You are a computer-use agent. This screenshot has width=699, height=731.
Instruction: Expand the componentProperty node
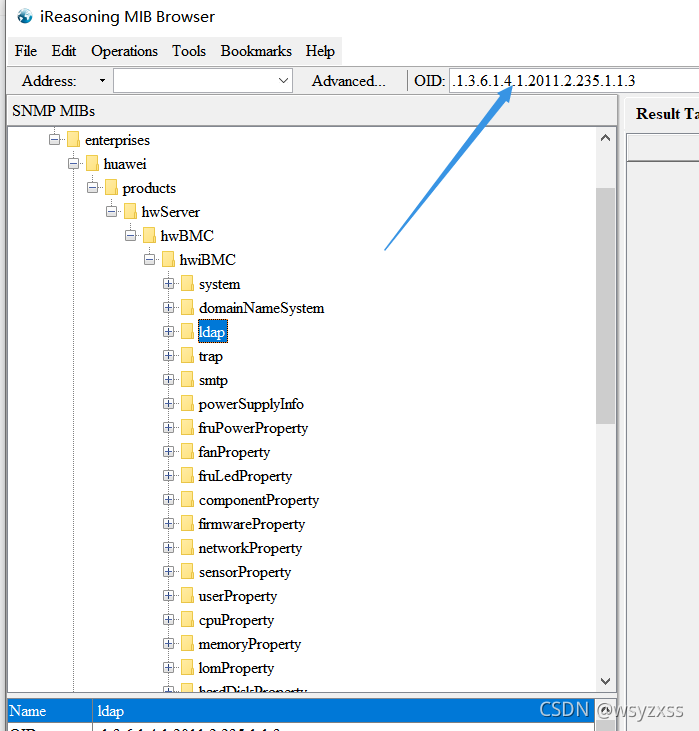click(168, 500)
